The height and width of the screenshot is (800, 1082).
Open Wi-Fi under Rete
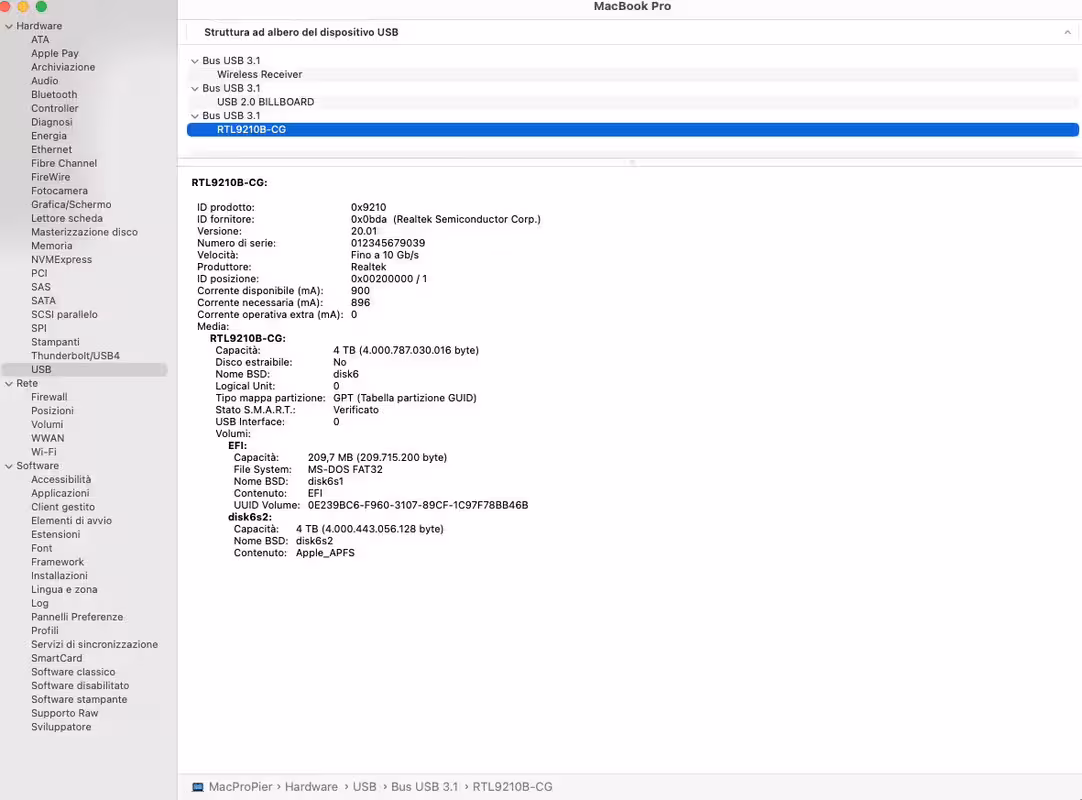(43, 452)
